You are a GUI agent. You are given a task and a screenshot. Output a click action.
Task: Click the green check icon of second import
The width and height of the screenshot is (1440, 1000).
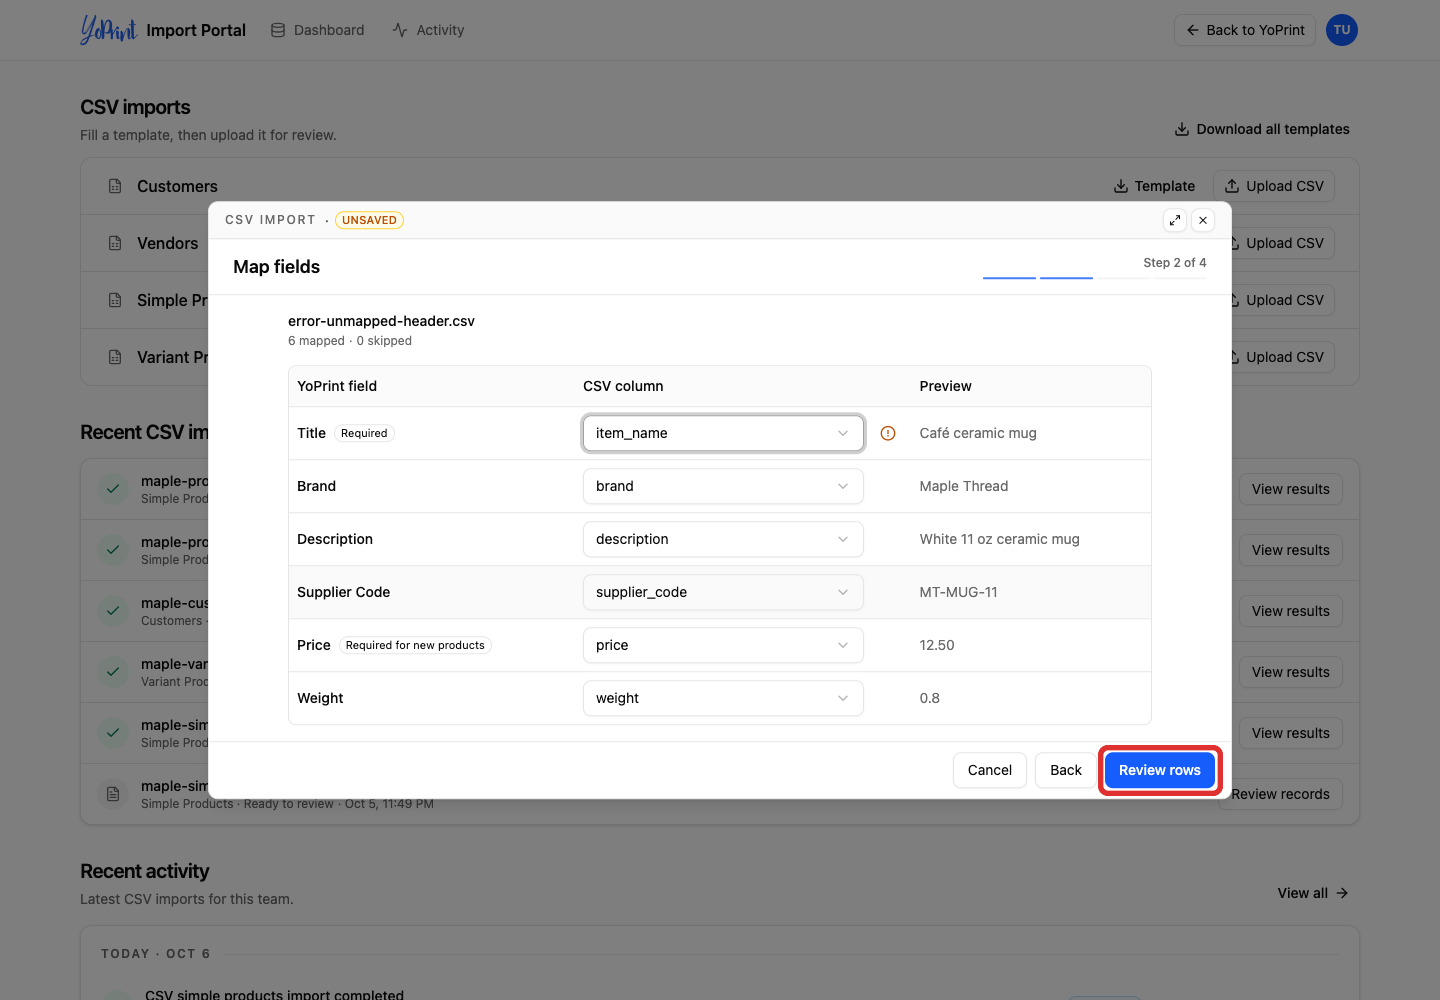pyautogui.click(x=113, y=550)
